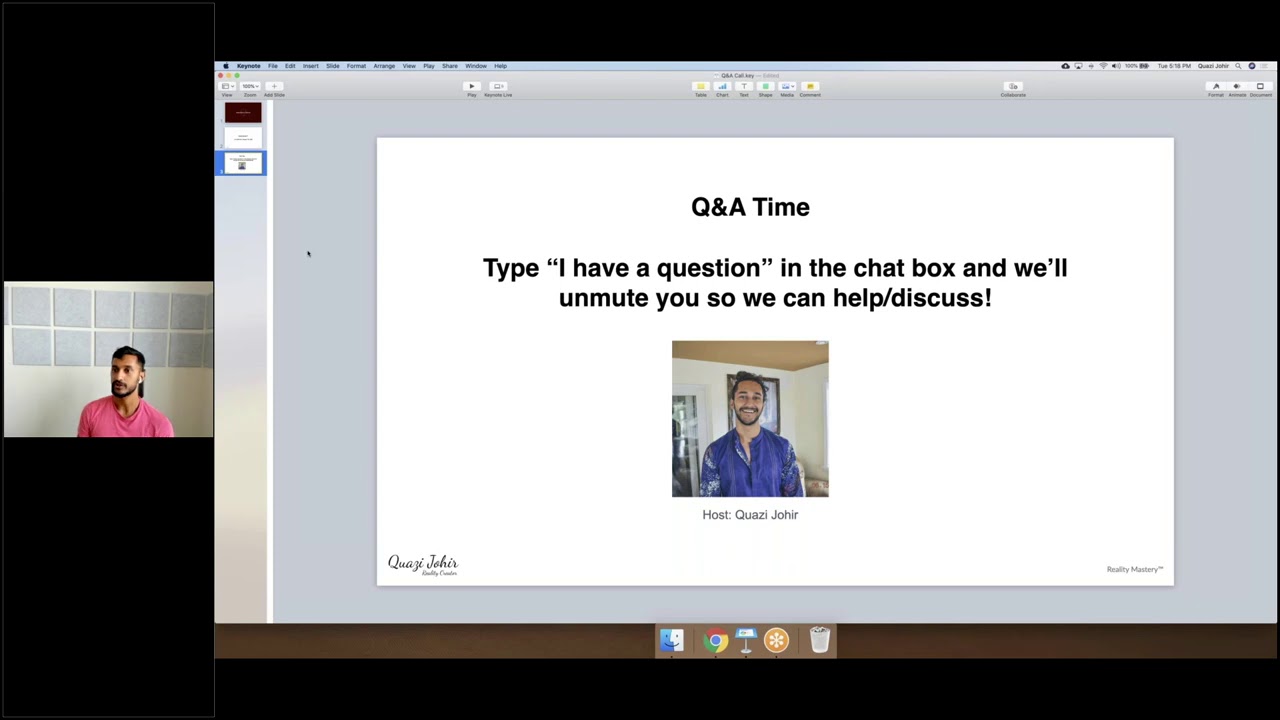
Task: Open the Collaborate panel
Action: [x=1013, y=86]
